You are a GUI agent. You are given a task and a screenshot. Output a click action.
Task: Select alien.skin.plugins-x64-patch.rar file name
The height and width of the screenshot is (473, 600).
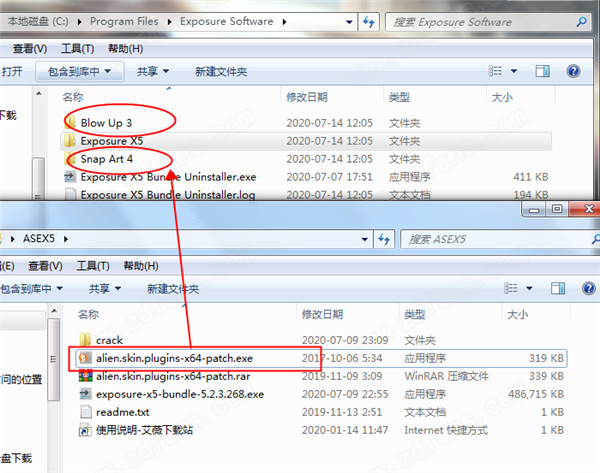pyautogui.click(x=173, y=376)
